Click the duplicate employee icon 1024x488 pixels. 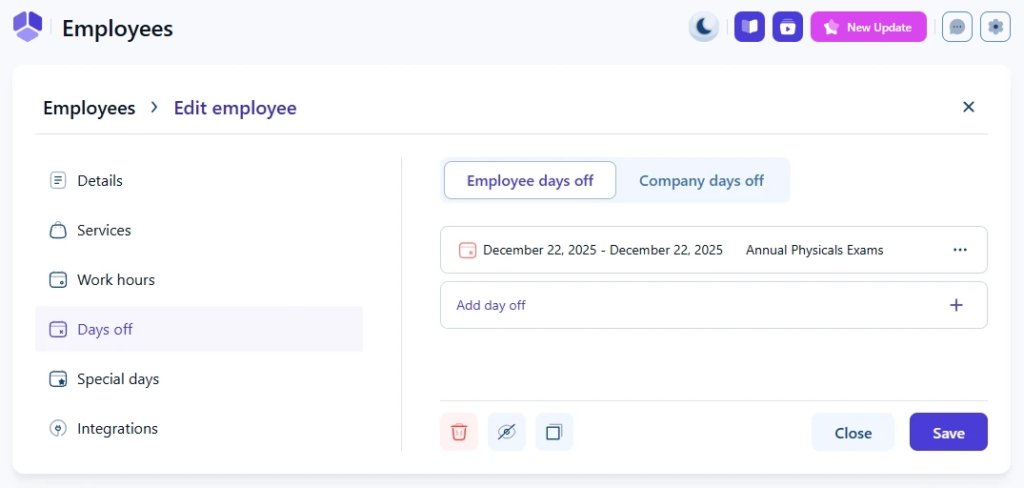point(554,432)
